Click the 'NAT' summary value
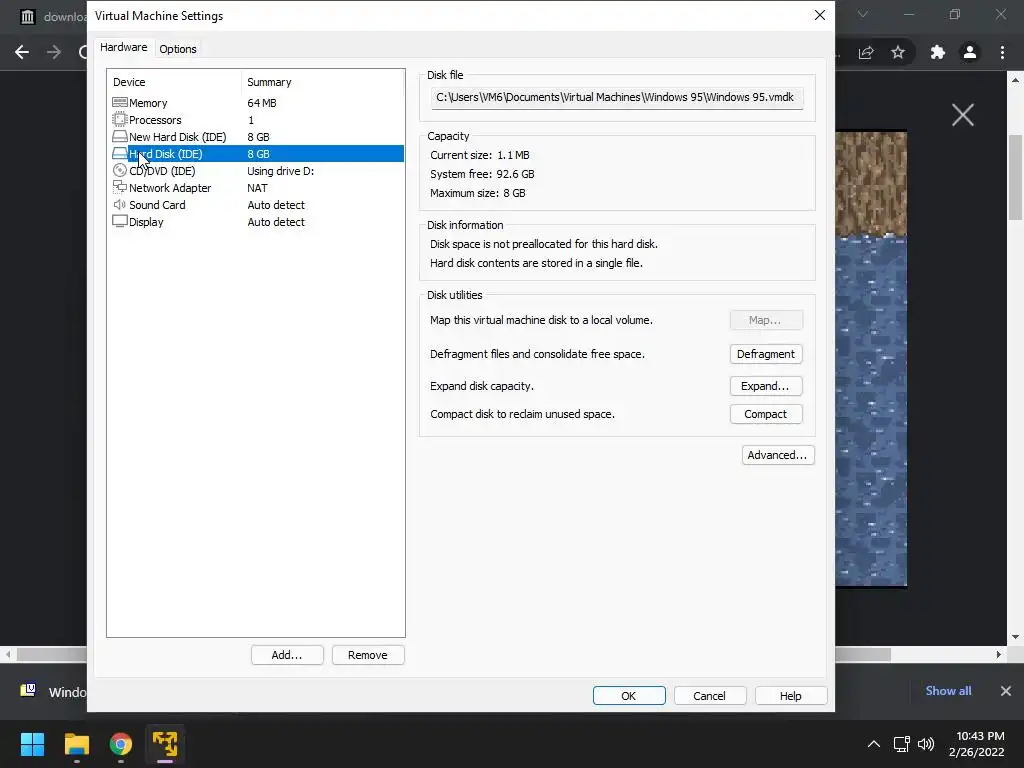Screen dimensions: 1024x768 coord(257,188)
